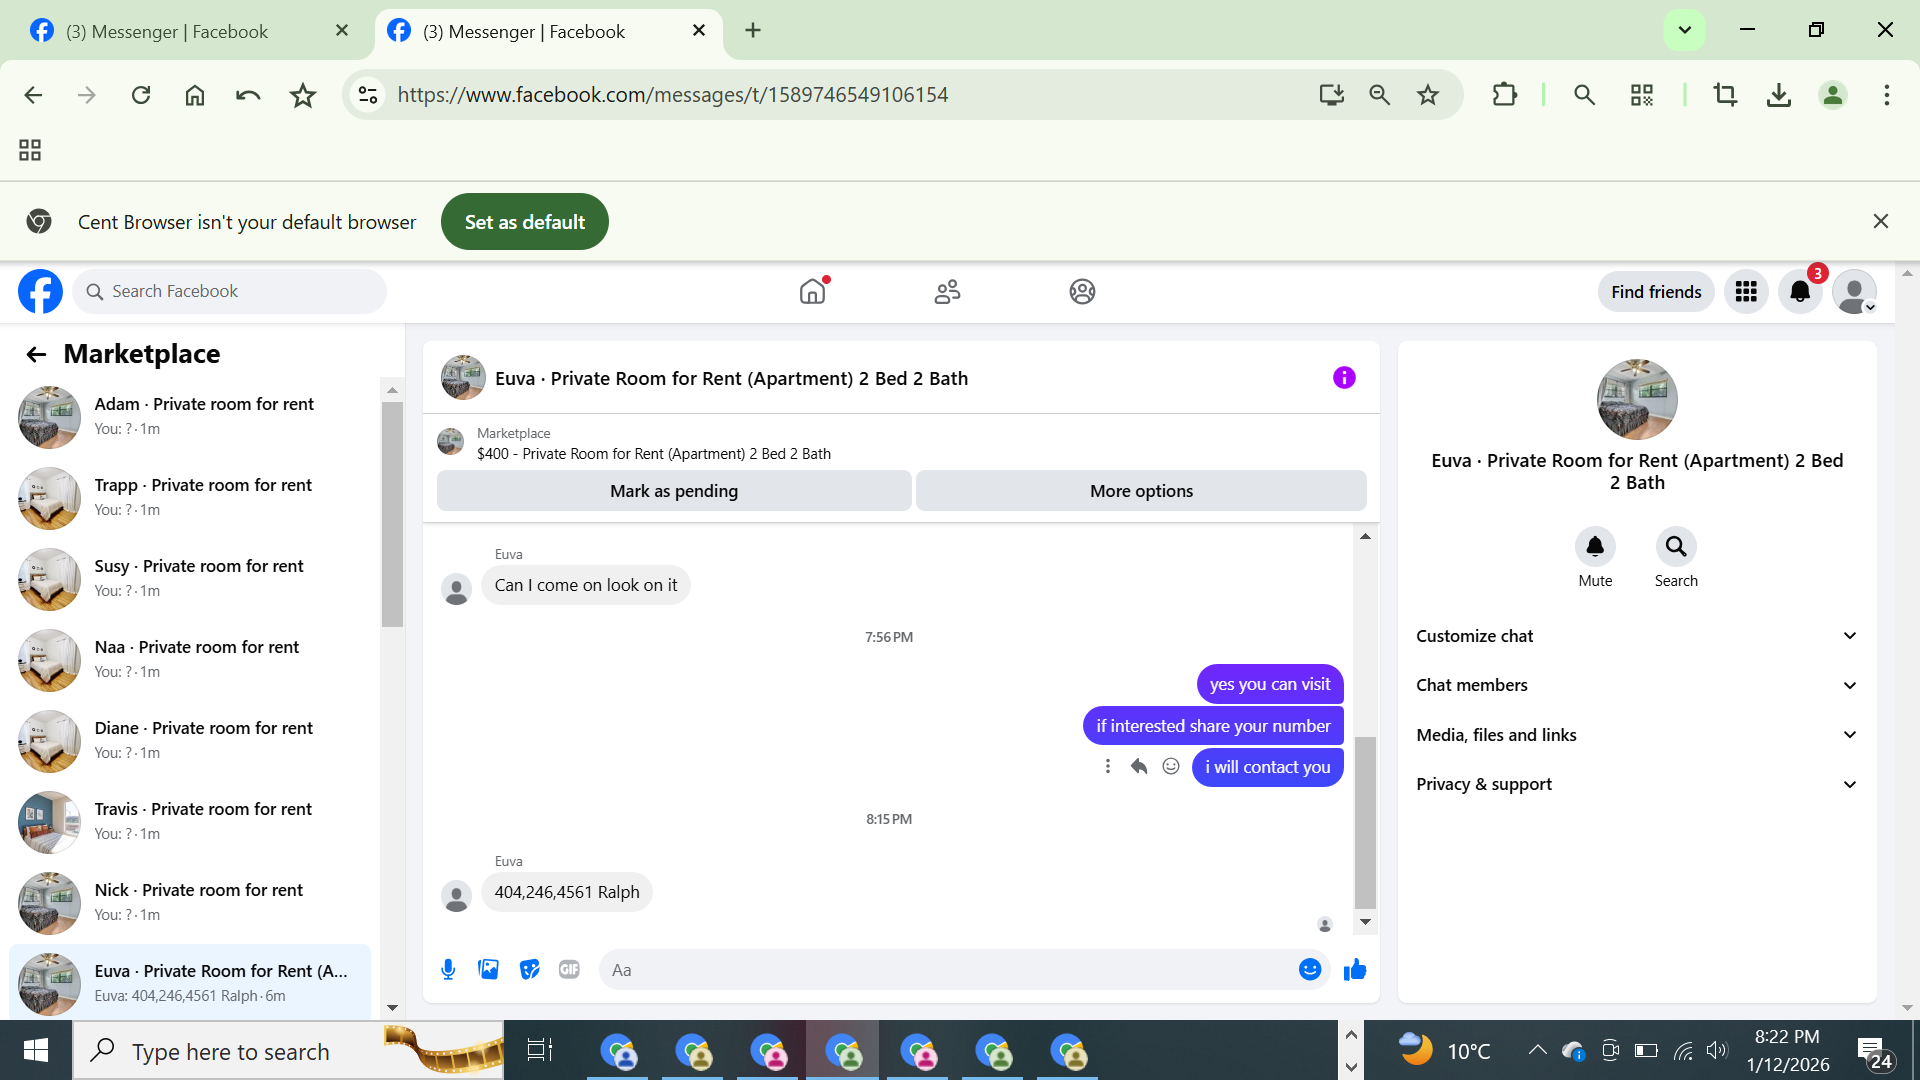Bookmark page with address bar star
This screenshot has width=1920, height=1080.
pos(1428,95)
